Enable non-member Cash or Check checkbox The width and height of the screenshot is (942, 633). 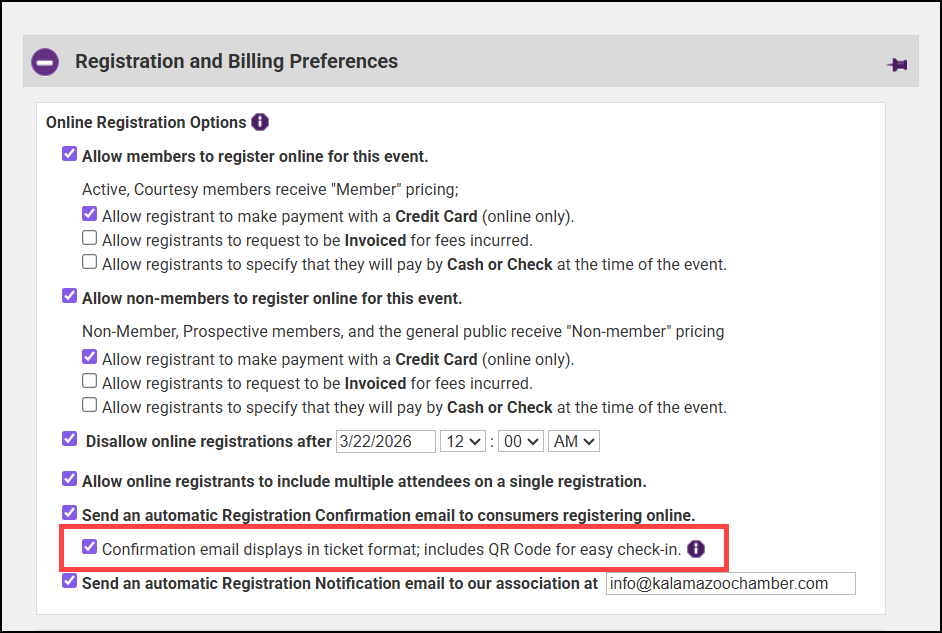pos(90,406)
